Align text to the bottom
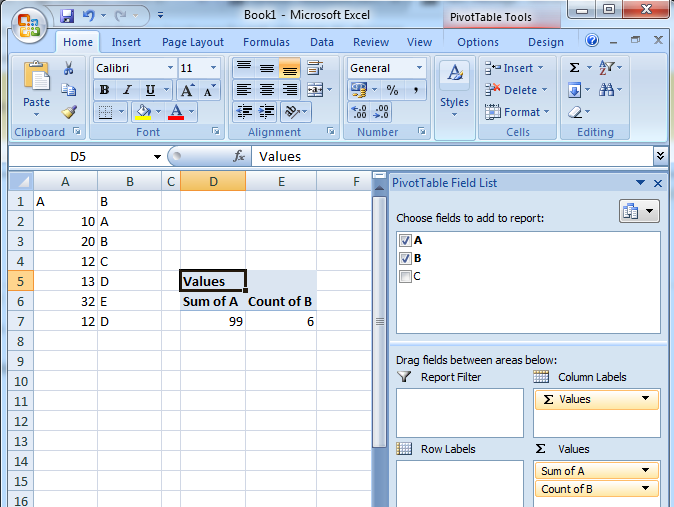The height and width of the screenshot is (507, 674). click(x=290, y=68)
